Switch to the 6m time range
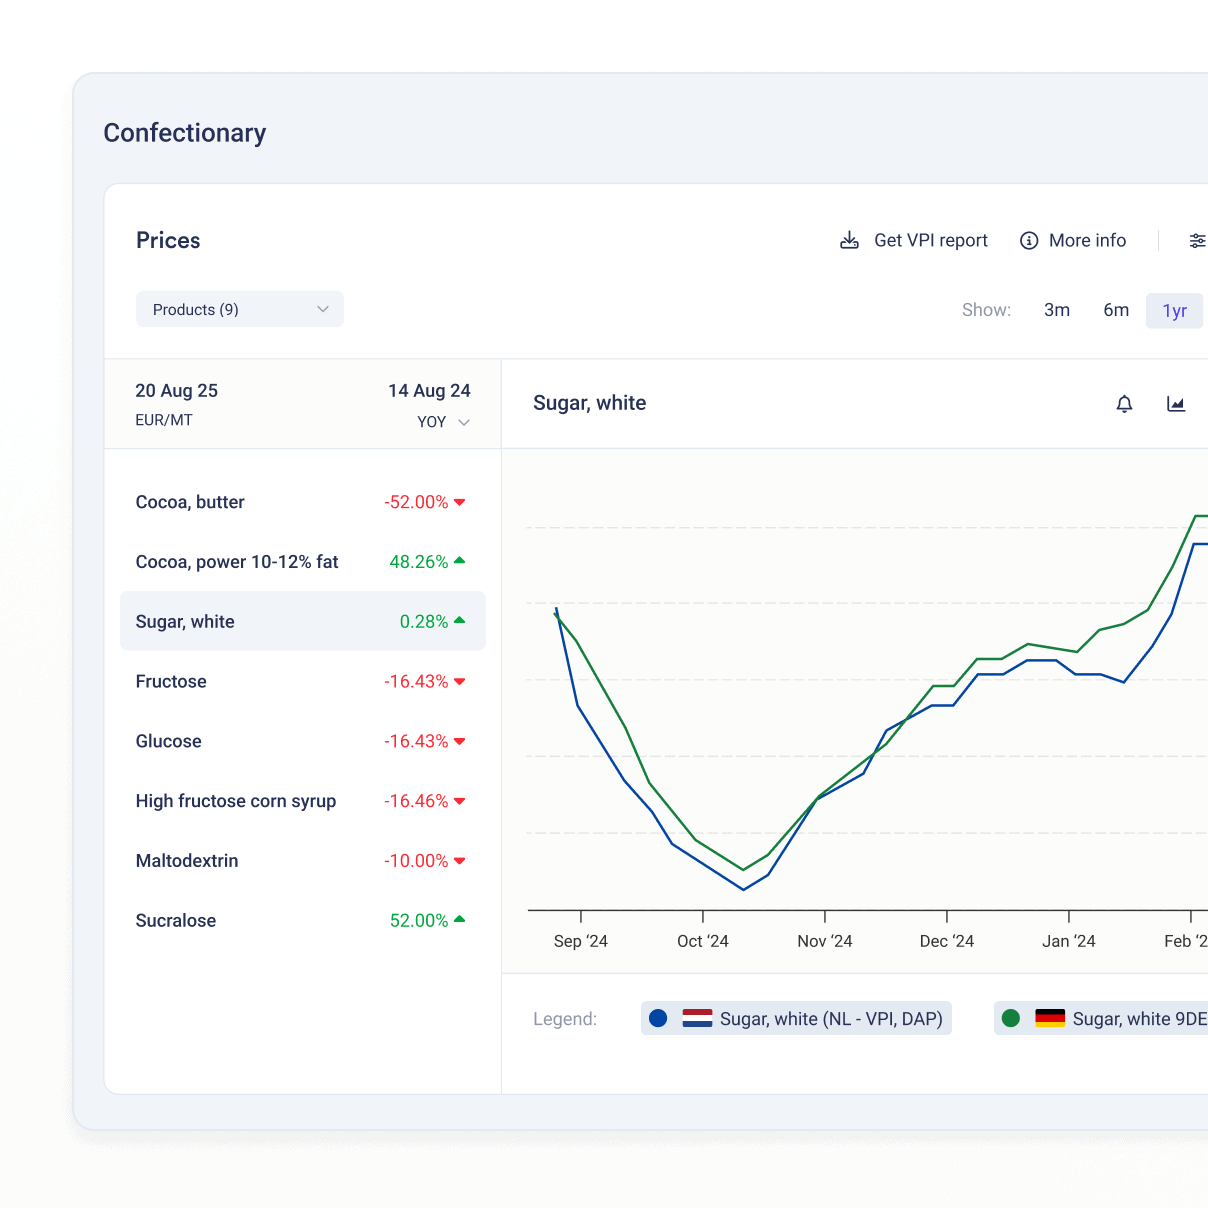This screenshot has width=1208, height=1208. [1116, 310]
